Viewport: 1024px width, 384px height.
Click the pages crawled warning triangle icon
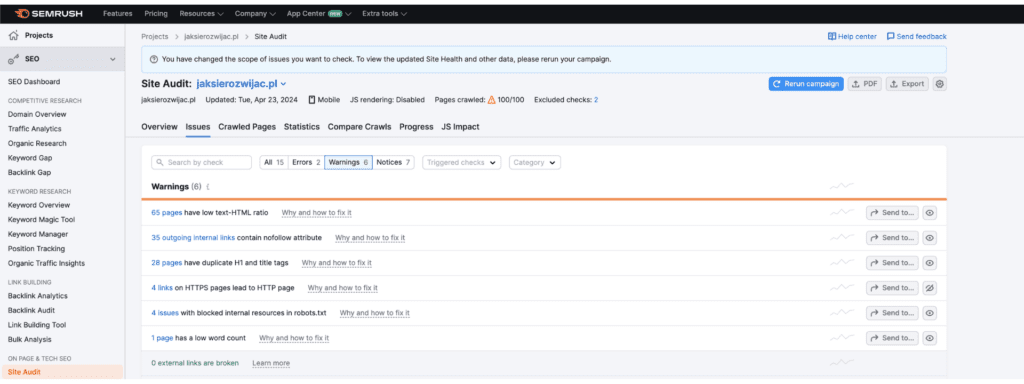pyautogui.click(x=492, y=100)
